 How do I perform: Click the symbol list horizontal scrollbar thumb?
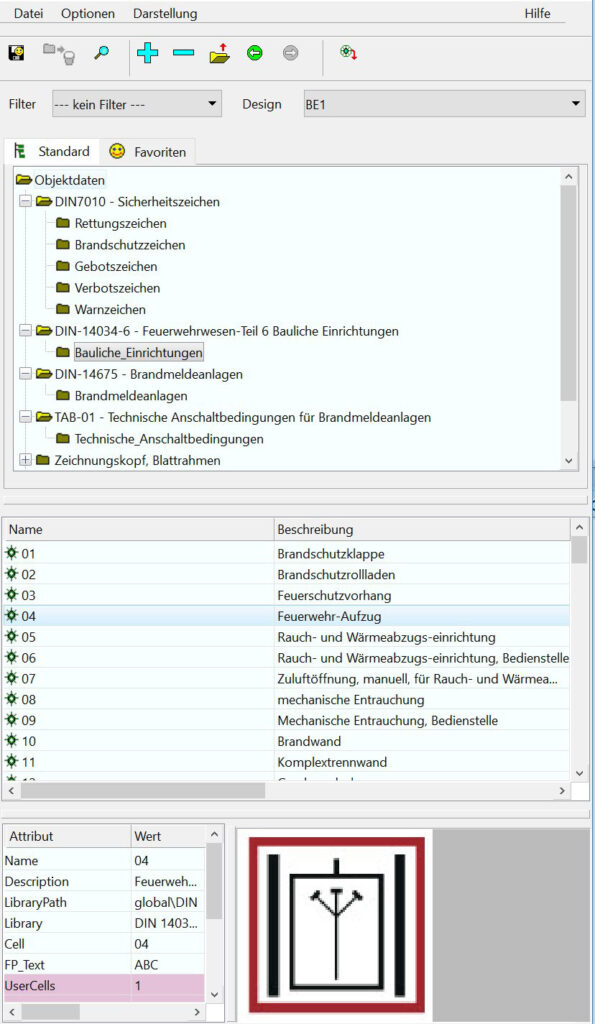(142, 790)
